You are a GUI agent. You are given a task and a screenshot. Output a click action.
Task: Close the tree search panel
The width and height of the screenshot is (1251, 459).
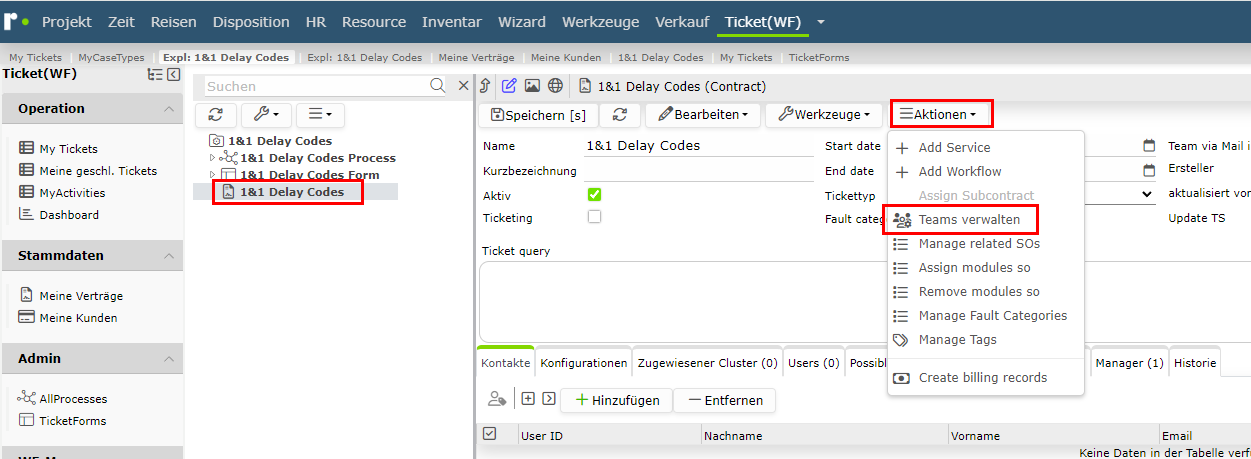[463, 86]
